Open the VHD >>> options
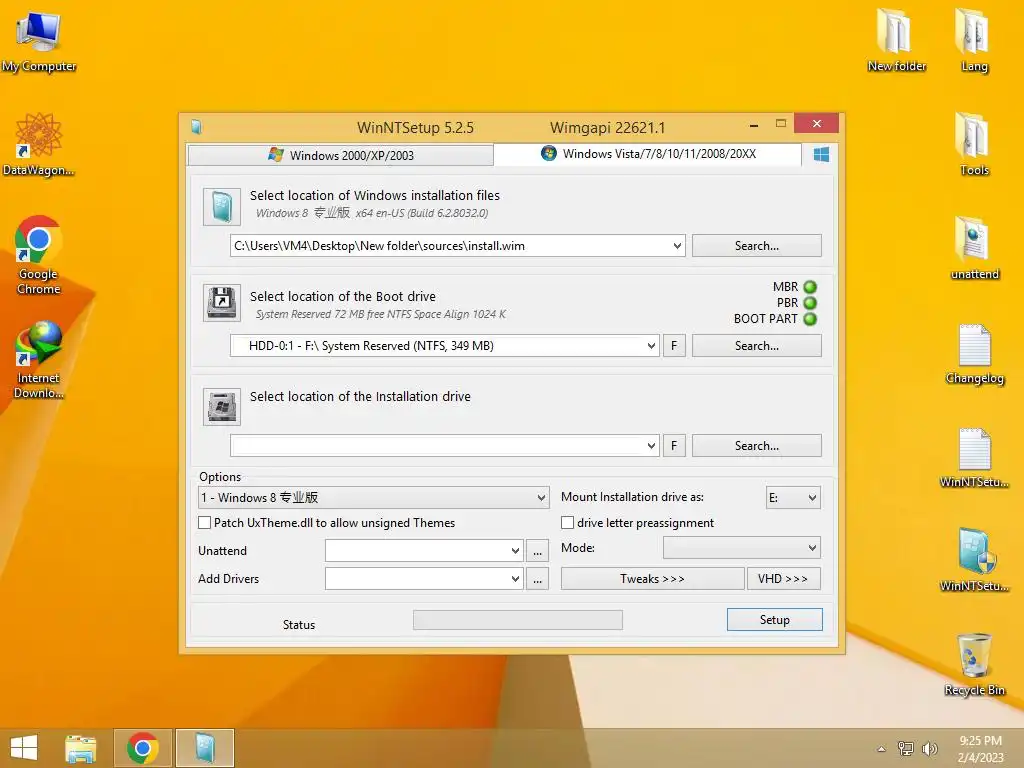Screen dimensions: 1024x768 pos(783,579)
